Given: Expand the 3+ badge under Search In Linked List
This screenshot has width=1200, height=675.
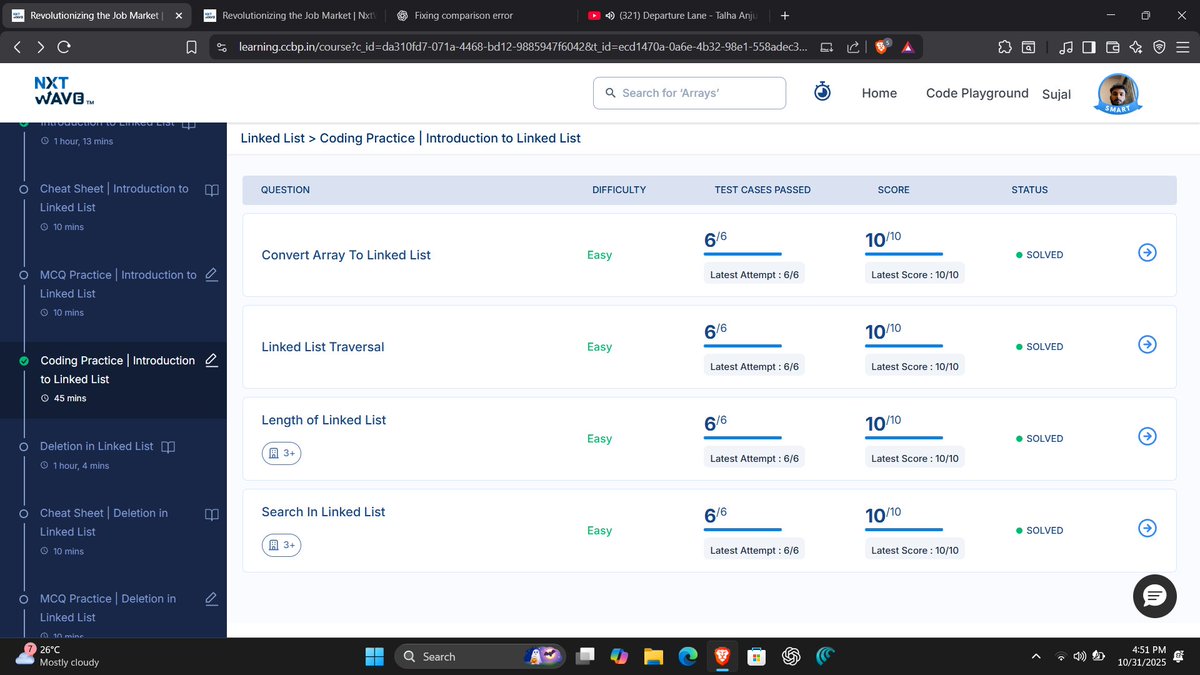Looking at the screenshot, I should tap(281, 545).
